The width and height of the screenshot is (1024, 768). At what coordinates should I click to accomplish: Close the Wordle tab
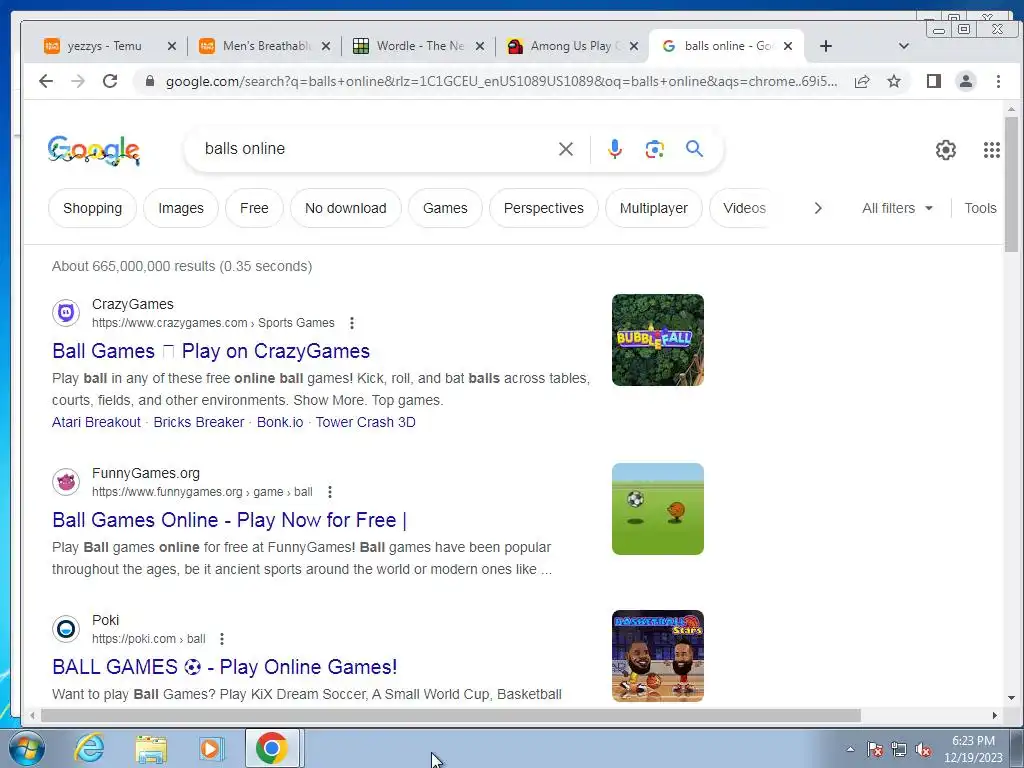(x=480, y=46)
